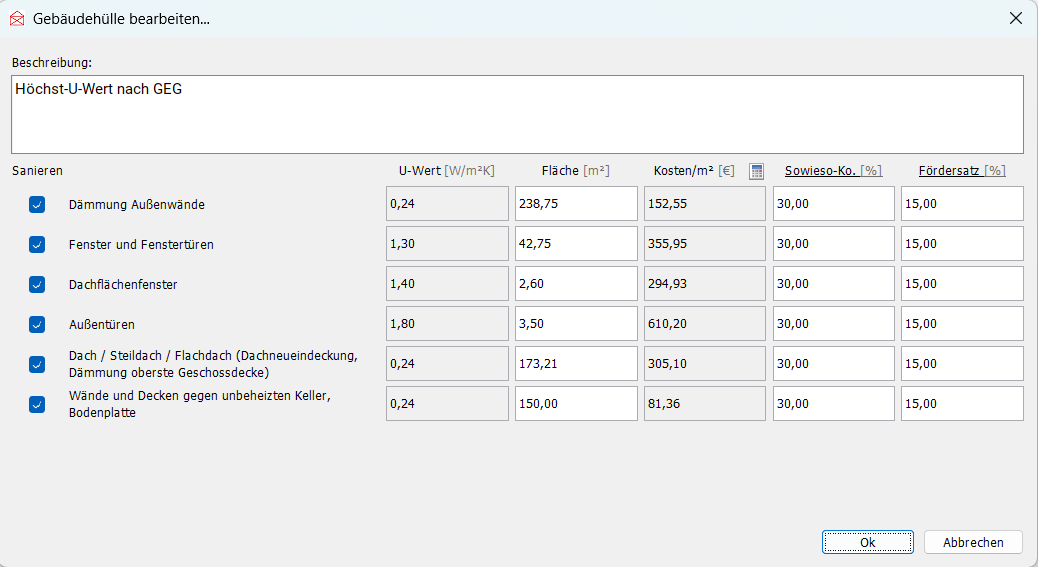Click the Fördersatz column header link
Screen dimensions: 1038x567
950,171
